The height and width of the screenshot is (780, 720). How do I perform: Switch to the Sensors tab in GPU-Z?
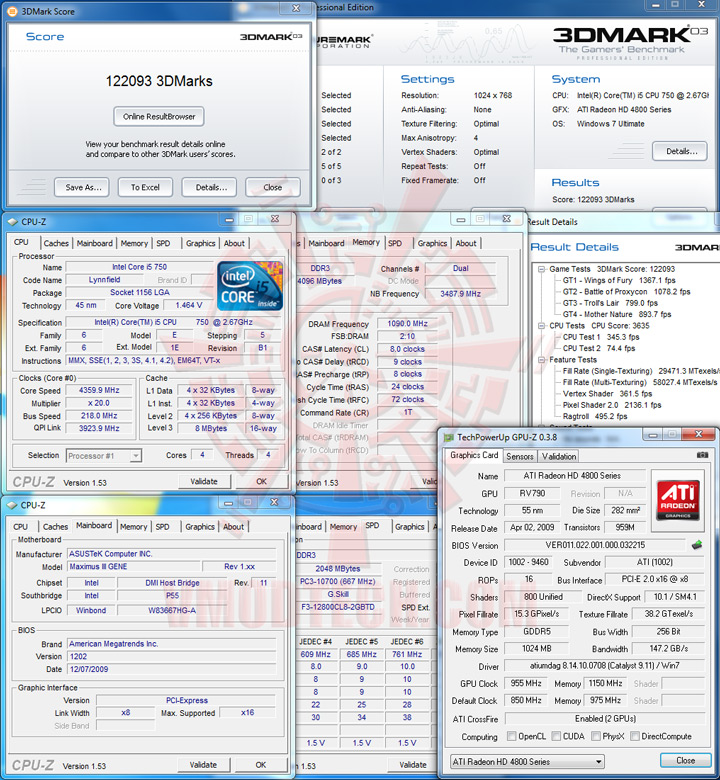click(x=519, y=456)
